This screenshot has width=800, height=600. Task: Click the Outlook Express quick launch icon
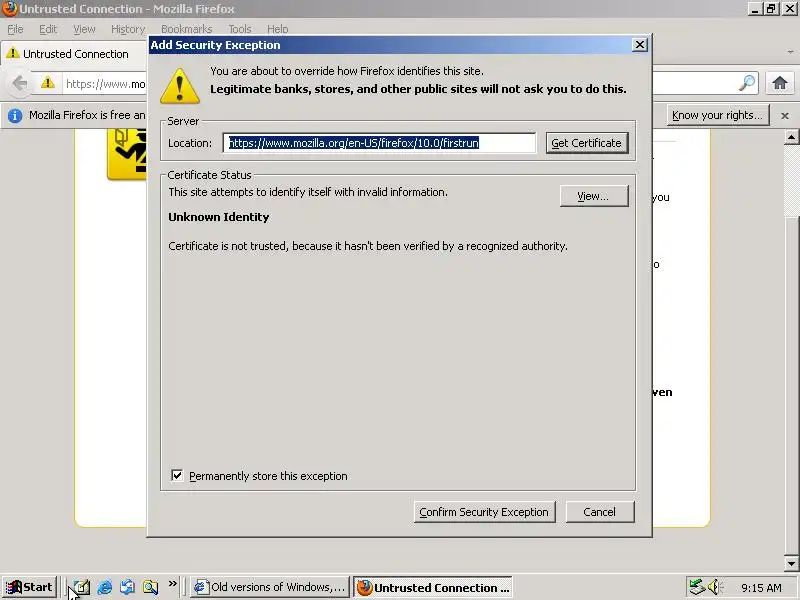point(128,587)
